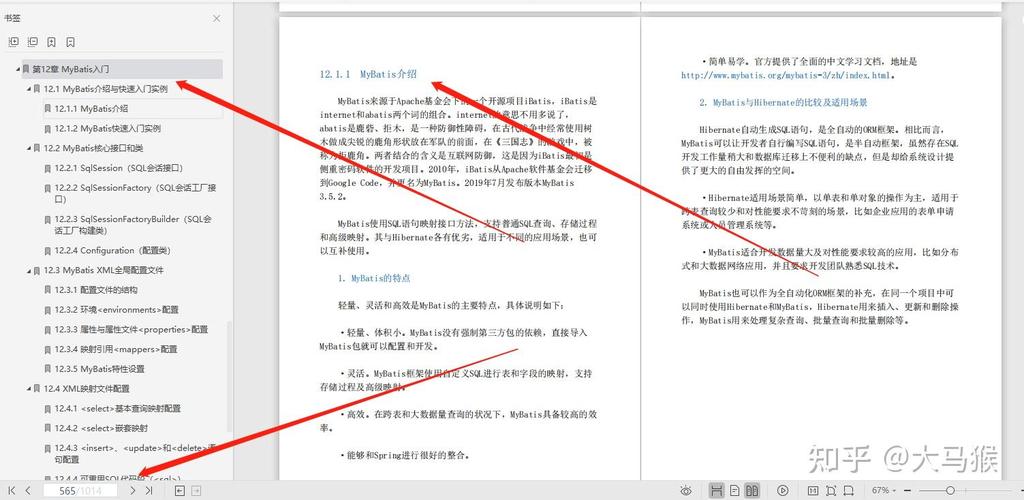Screen dimensions: 1024x500
Task: Open the 67% zoom level dropdown
Action: click(x=884, y=490)
